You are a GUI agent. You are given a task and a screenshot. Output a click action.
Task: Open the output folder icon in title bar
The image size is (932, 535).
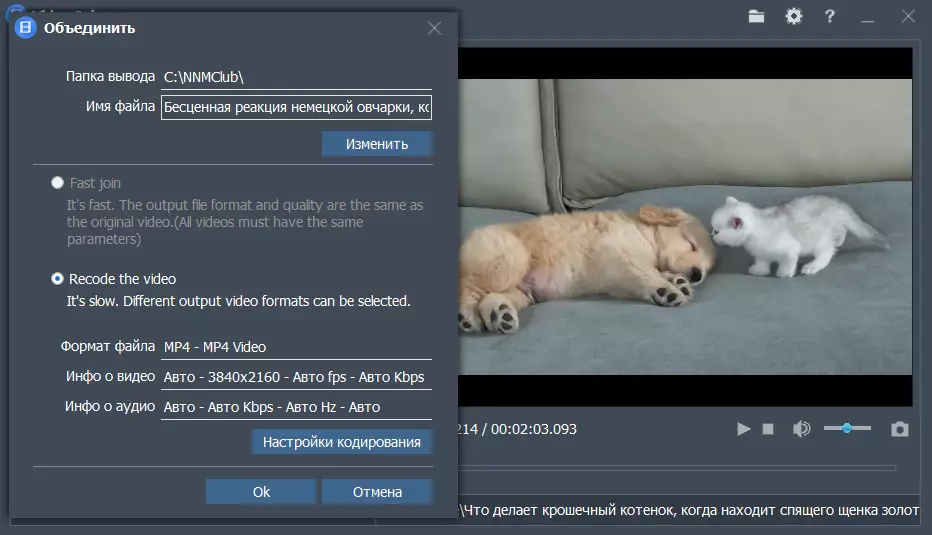[756, 16]
